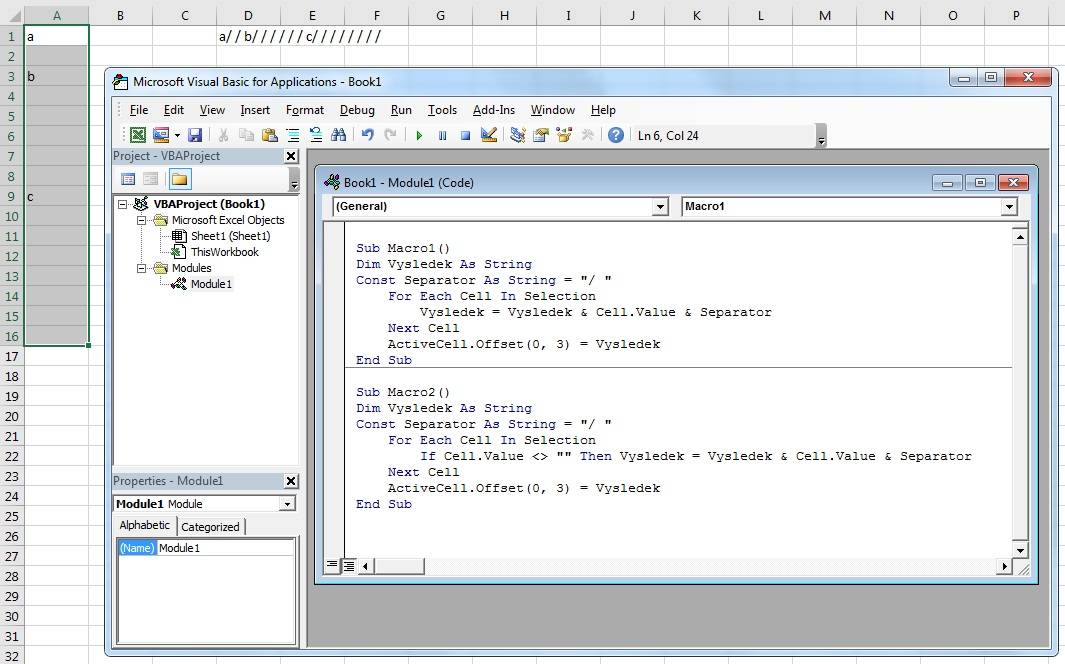Open the Format menu
The height and width of the screenshot is (664, 1065).
tap(304, 110)
